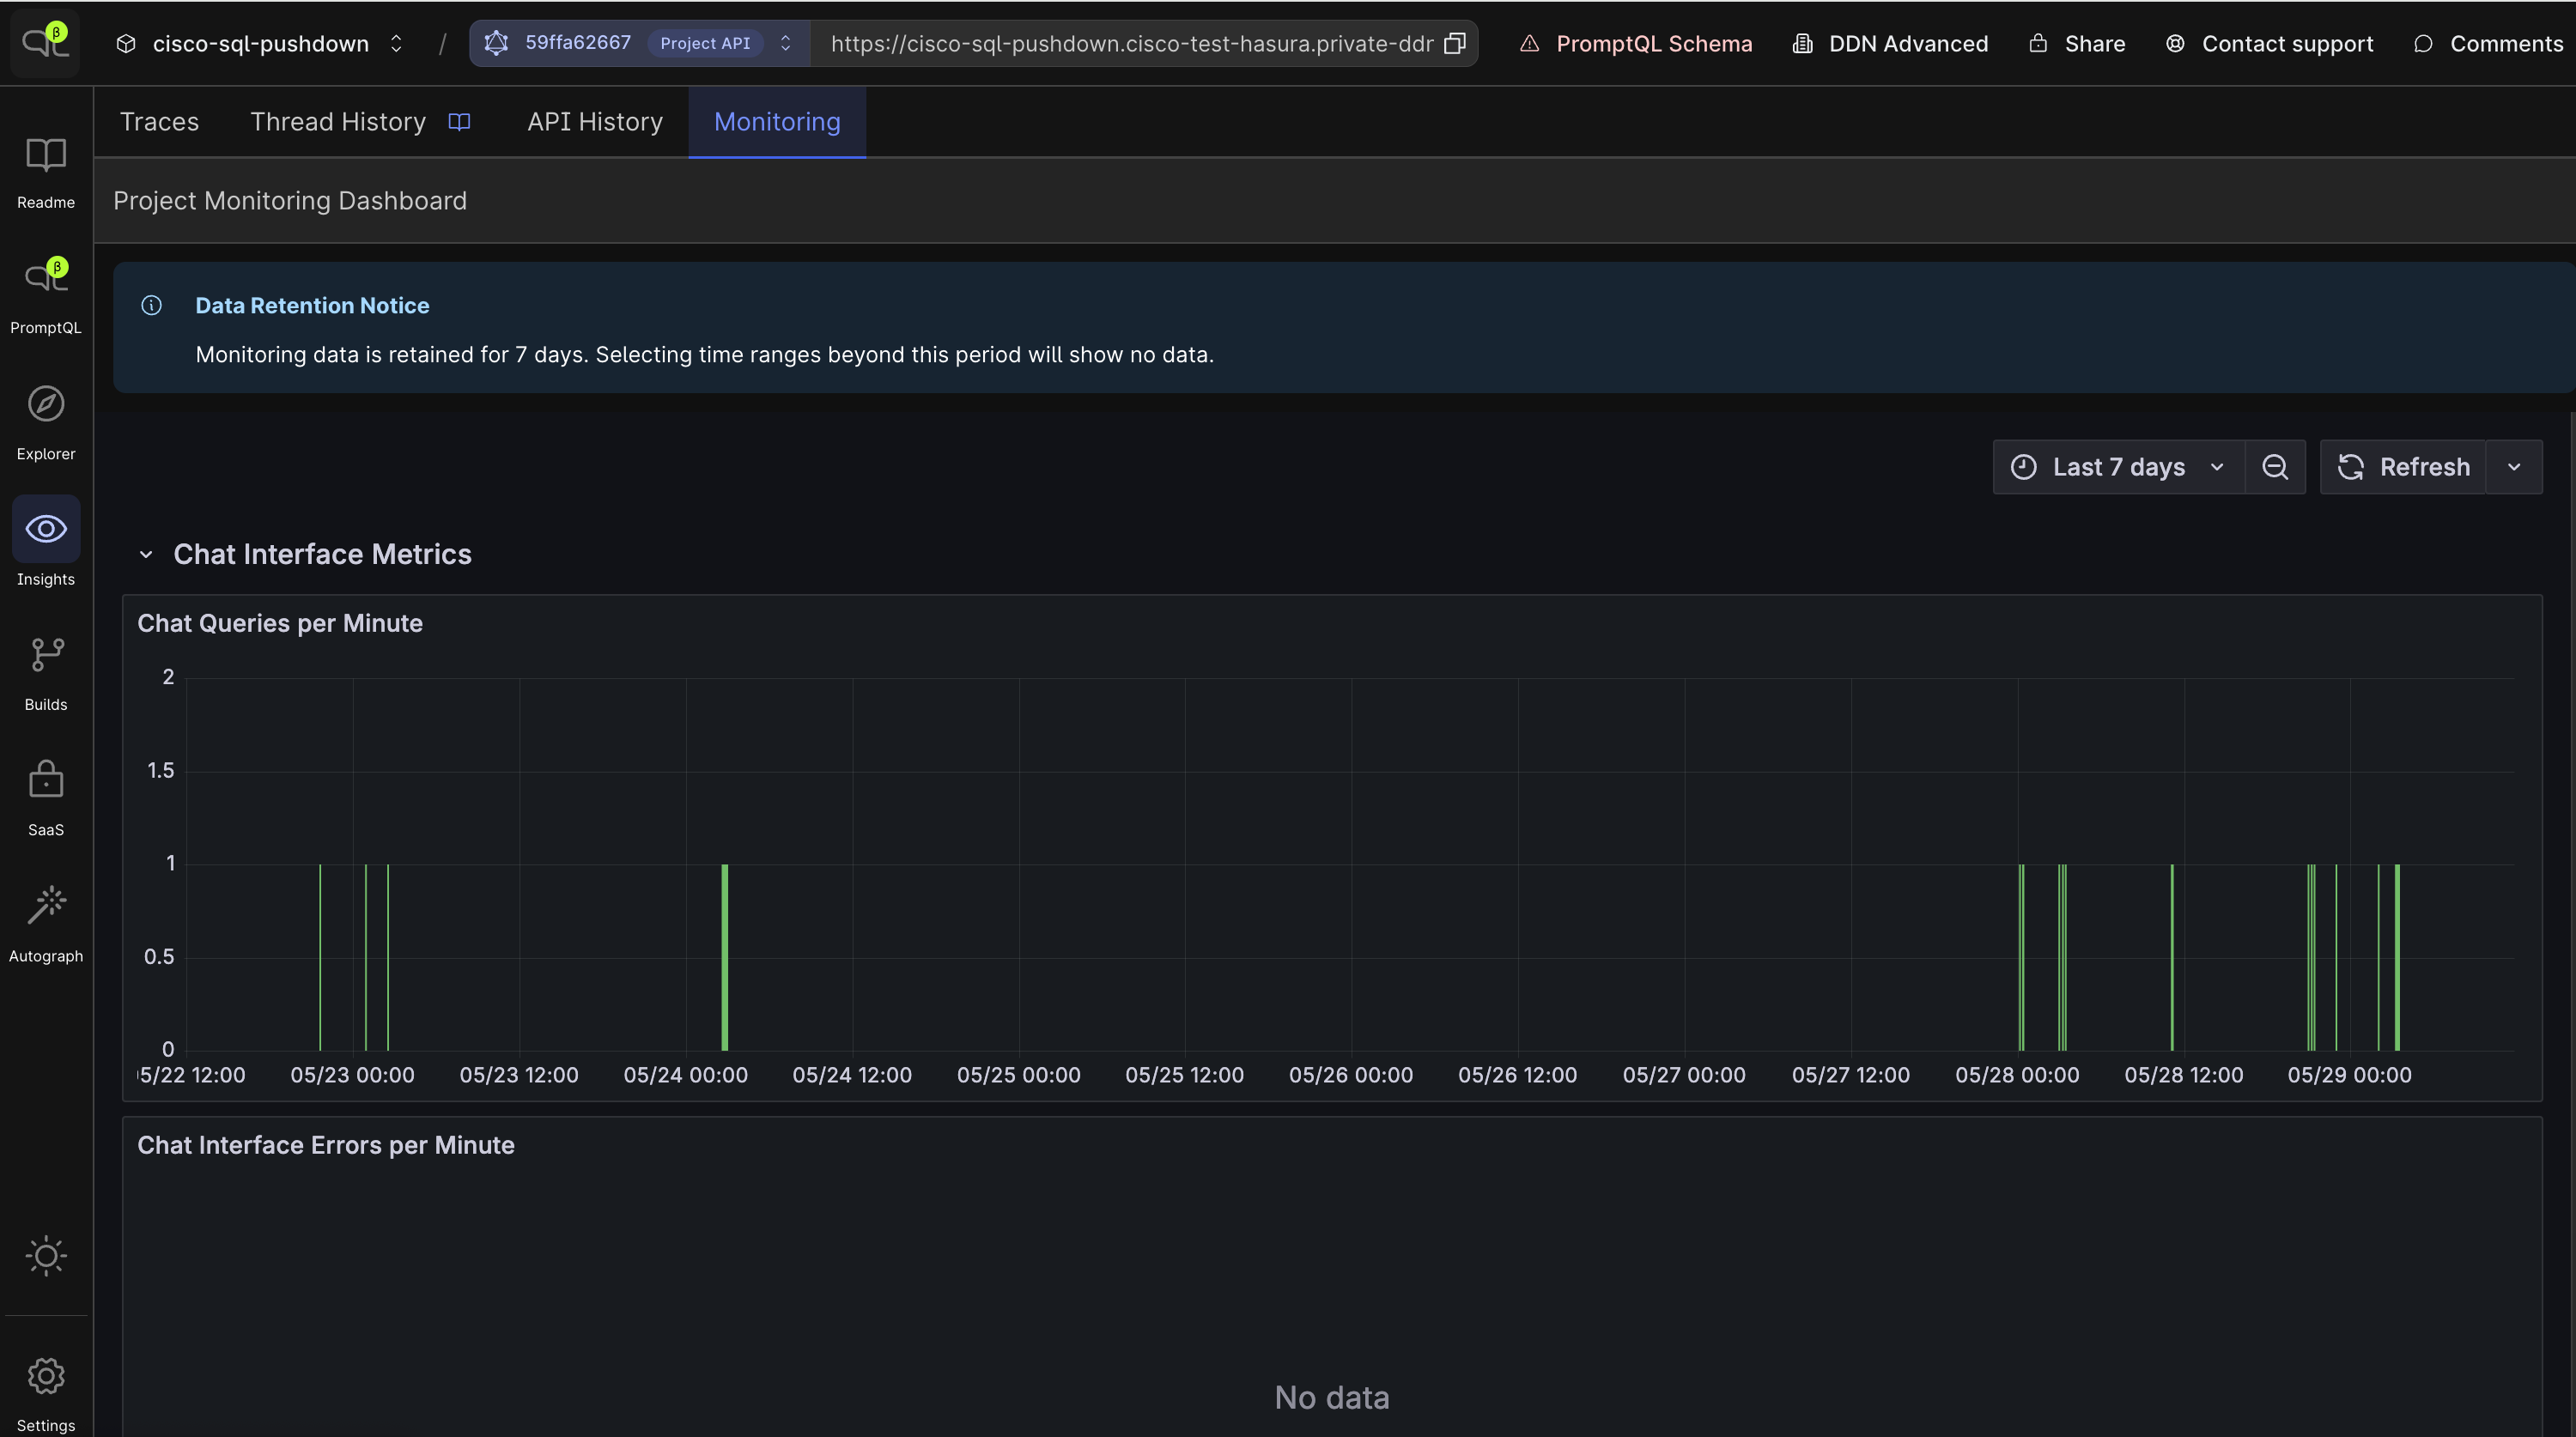The height and width of the screenshot is (1437, 2576).
Task: Expand the refresh interval options
Action: click(x=2514, y=466)
